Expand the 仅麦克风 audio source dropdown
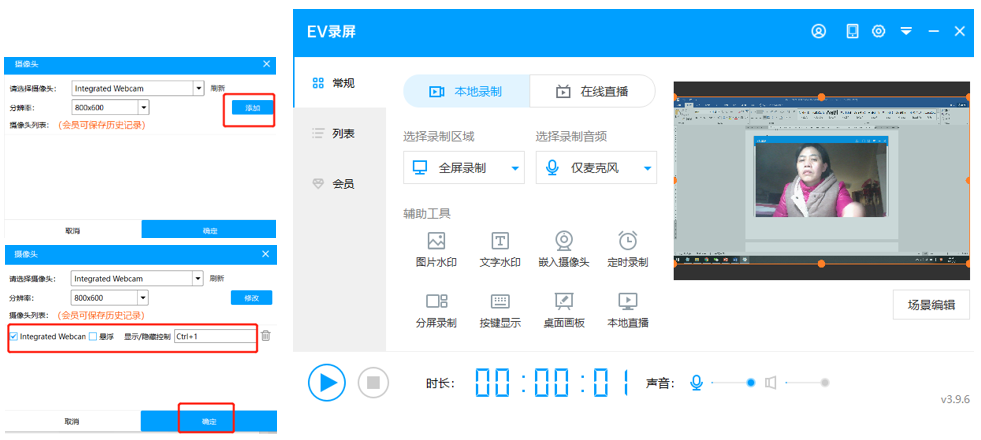The height and width of the screenshot is (440, 981). (x=648, y=168)
